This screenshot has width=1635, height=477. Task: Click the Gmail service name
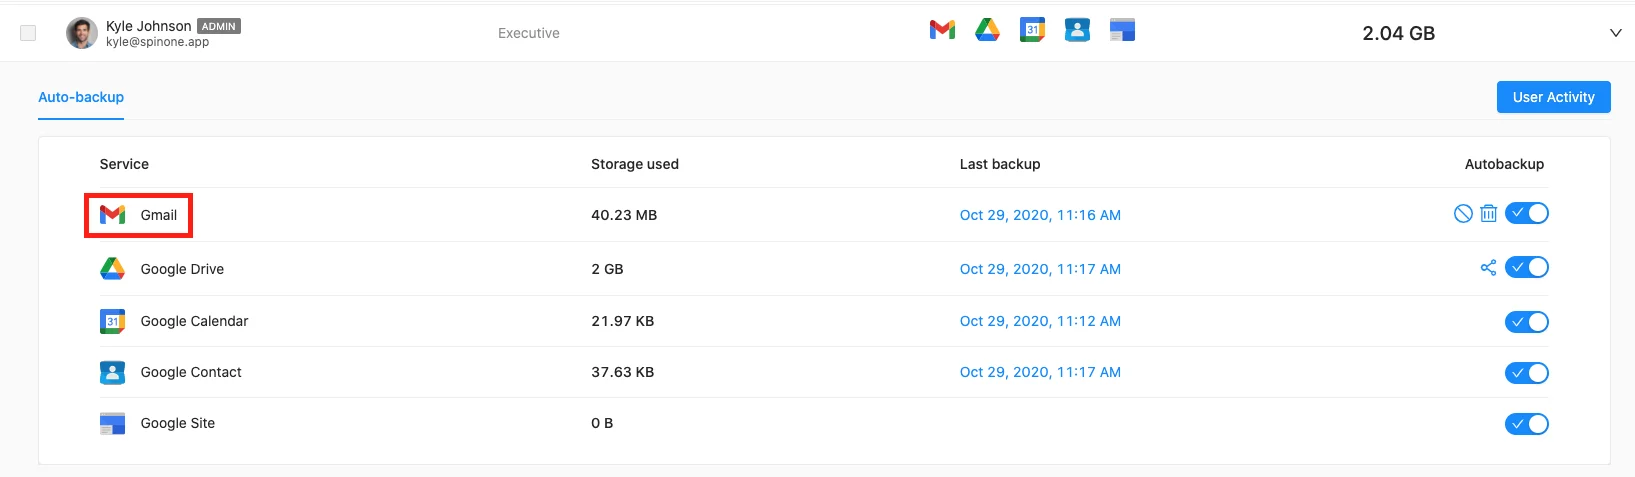point(159,215)
